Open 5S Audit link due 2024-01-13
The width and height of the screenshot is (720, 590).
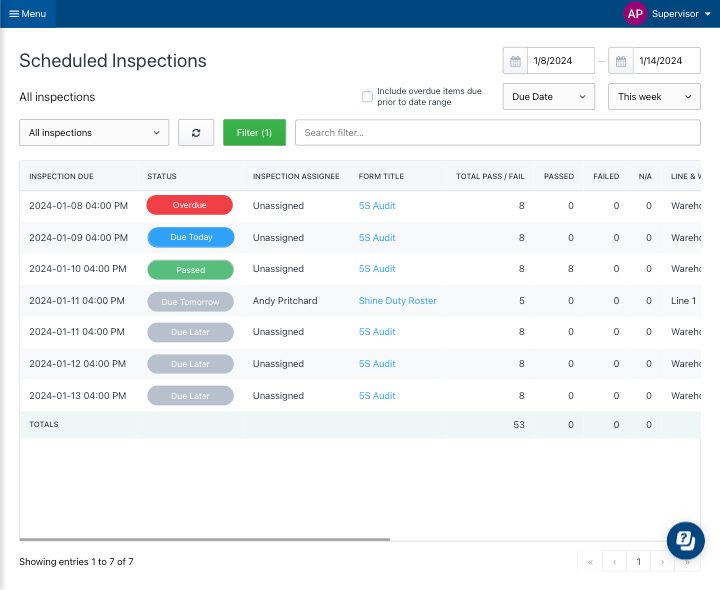(x=377, y=396)
